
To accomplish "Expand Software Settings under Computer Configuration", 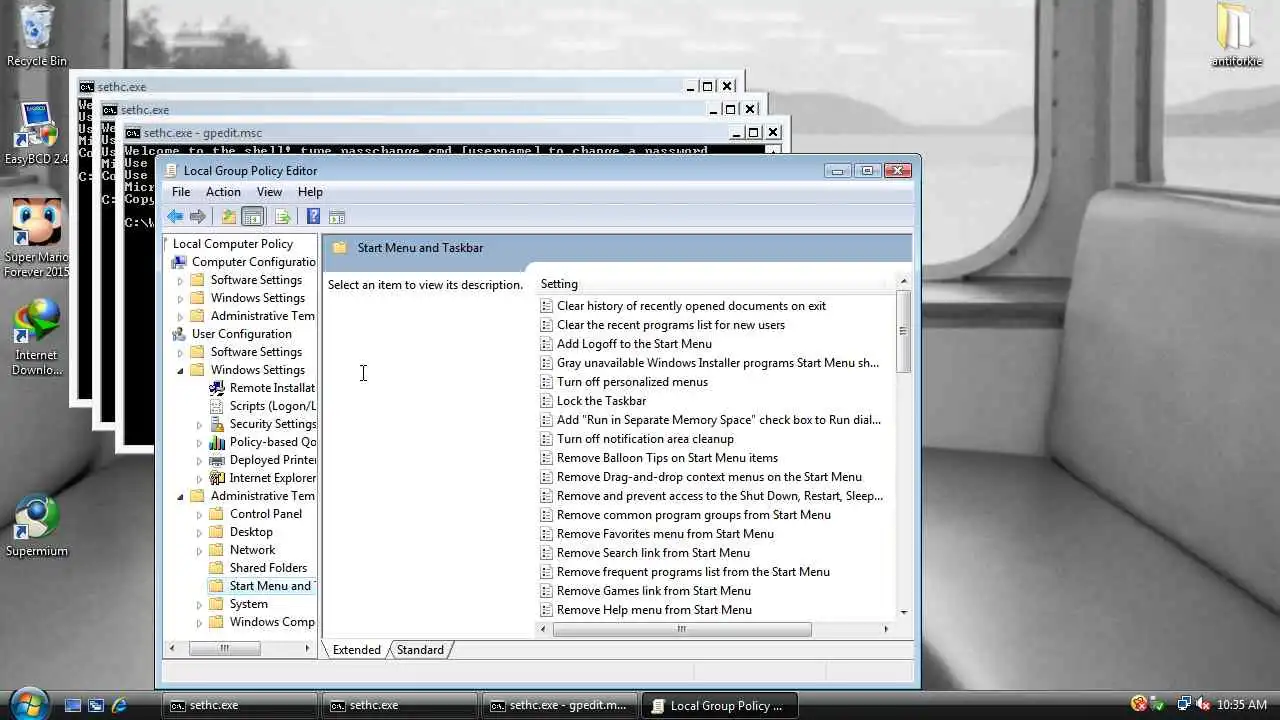I will pos(180,280).
